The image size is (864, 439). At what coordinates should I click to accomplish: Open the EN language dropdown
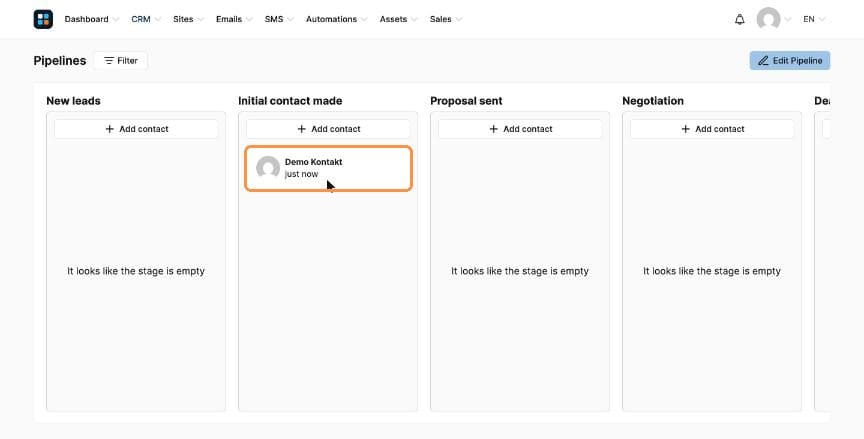pos(814,19)
